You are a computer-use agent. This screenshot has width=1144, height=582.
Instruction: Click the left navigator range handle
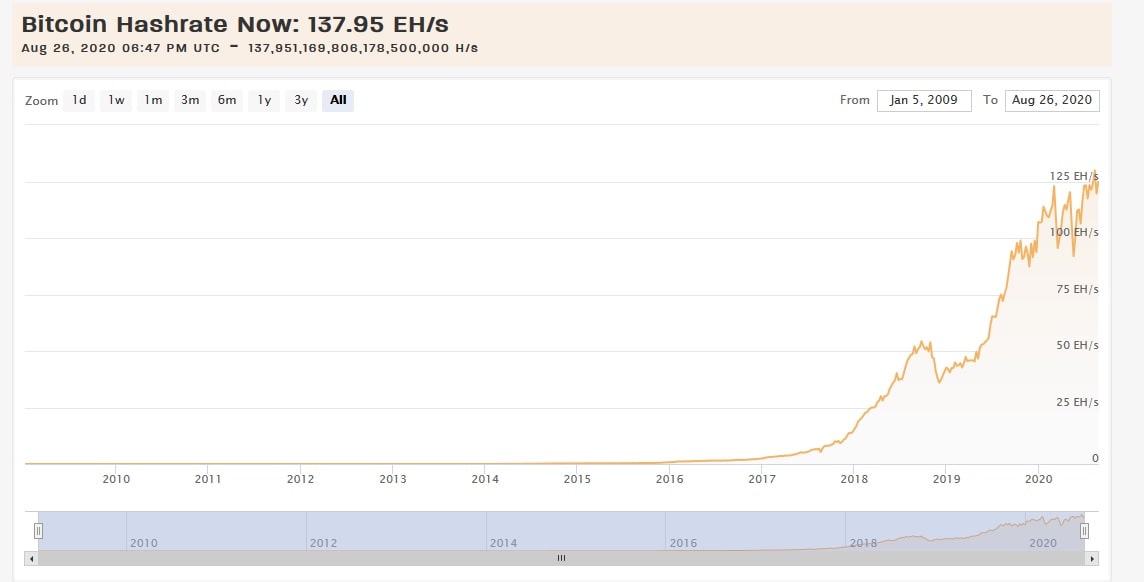pyautogui.click(x=39, y=531)
